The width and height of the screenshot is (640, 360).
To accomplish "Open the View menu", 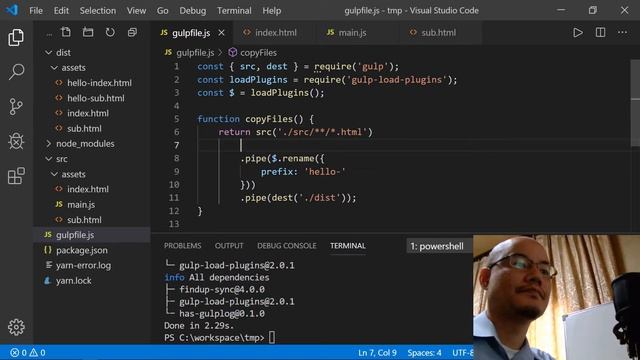I will 136,11.
